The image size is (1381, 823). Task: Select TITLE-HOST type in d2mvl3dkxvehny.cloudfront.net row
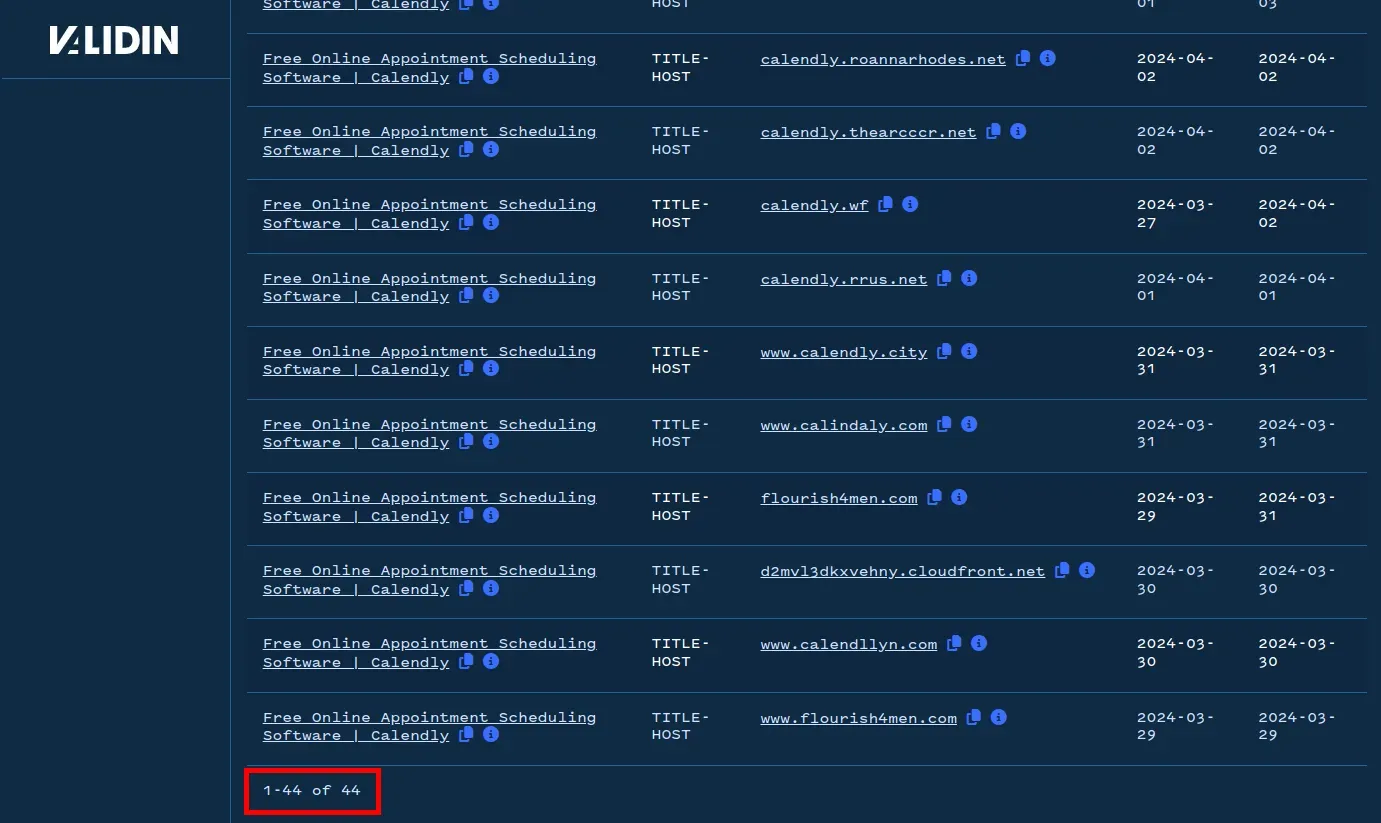(680, 579)
